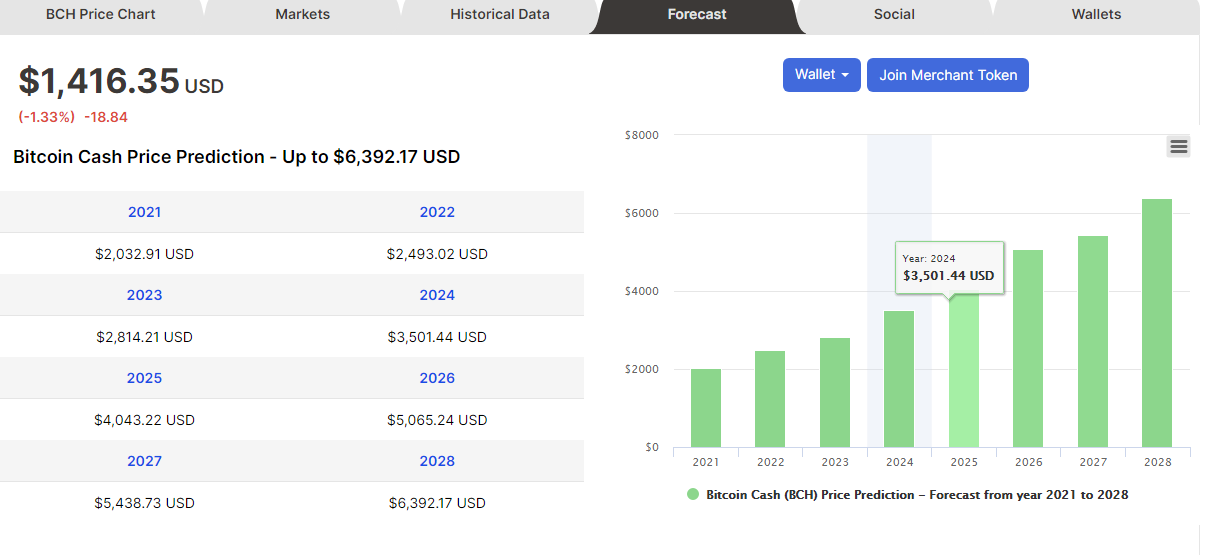Viewport: 1209px width, 555px height.
Task: Toggle the Bitcoin Cash legend marker
Action: 693,494
